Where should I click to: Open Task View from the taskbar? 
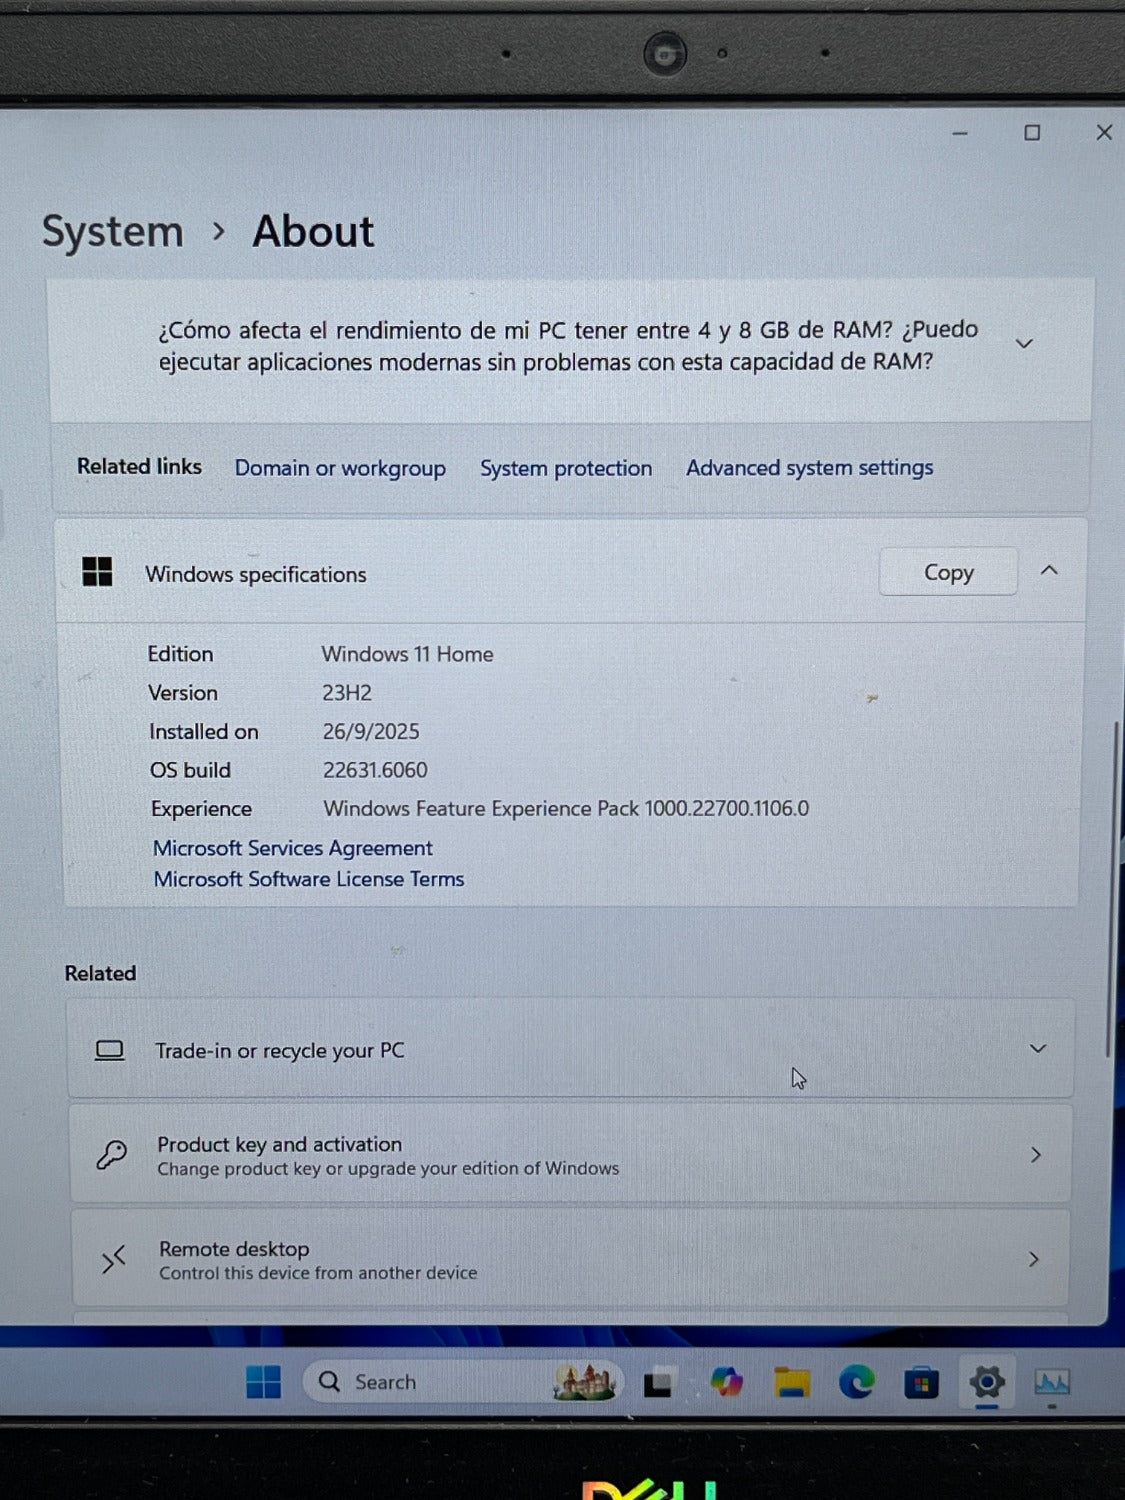click(x=657, y=1384)
